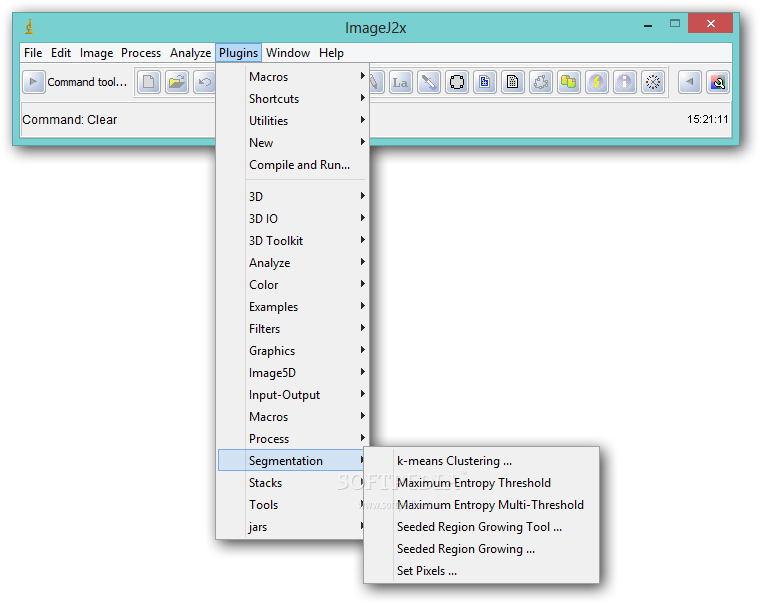Expand the 3D submenu
The width and height of the screenshot is (760, 604).
293,197
